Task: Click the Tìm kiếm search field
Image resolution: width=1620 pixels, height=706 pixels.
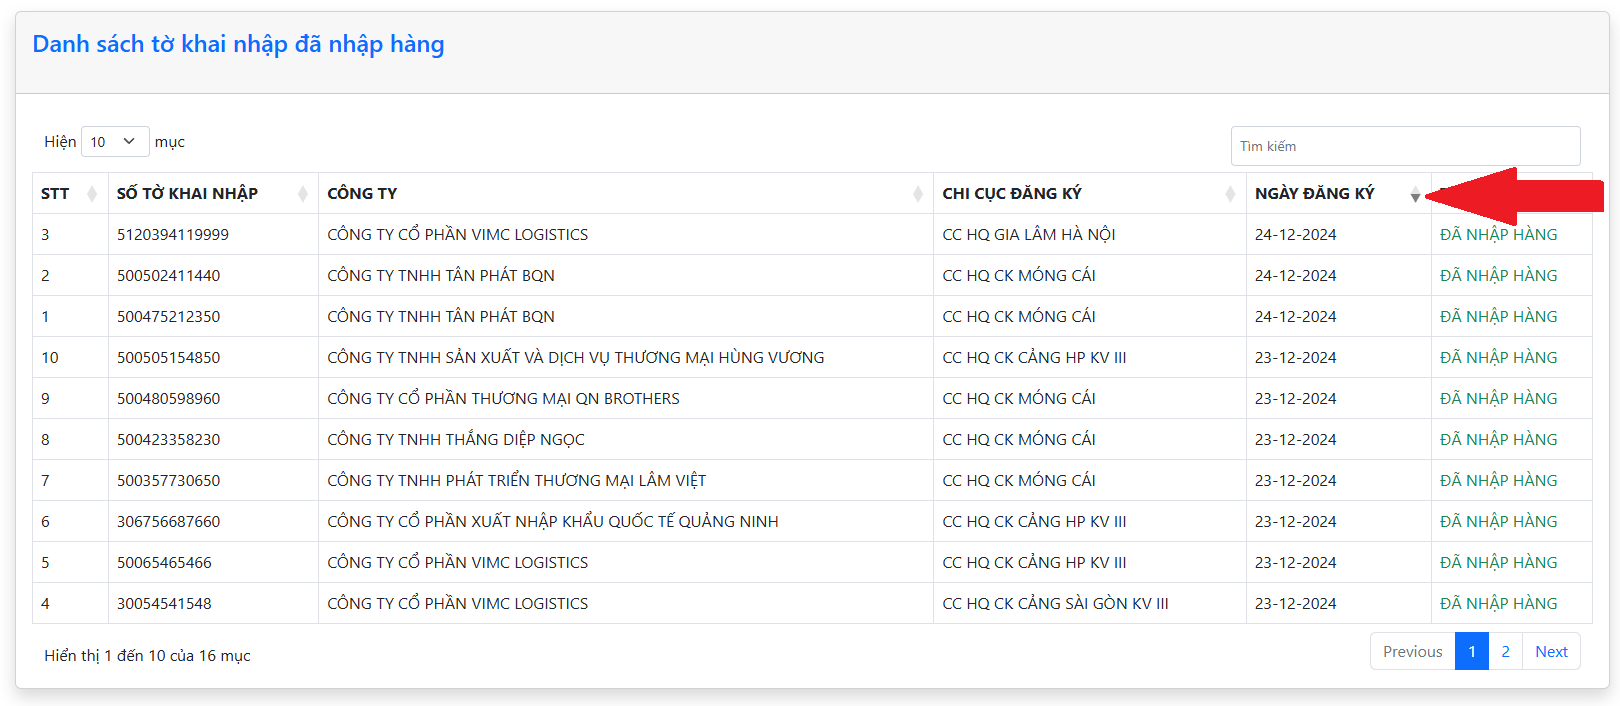Action: tap(1404, 146)
